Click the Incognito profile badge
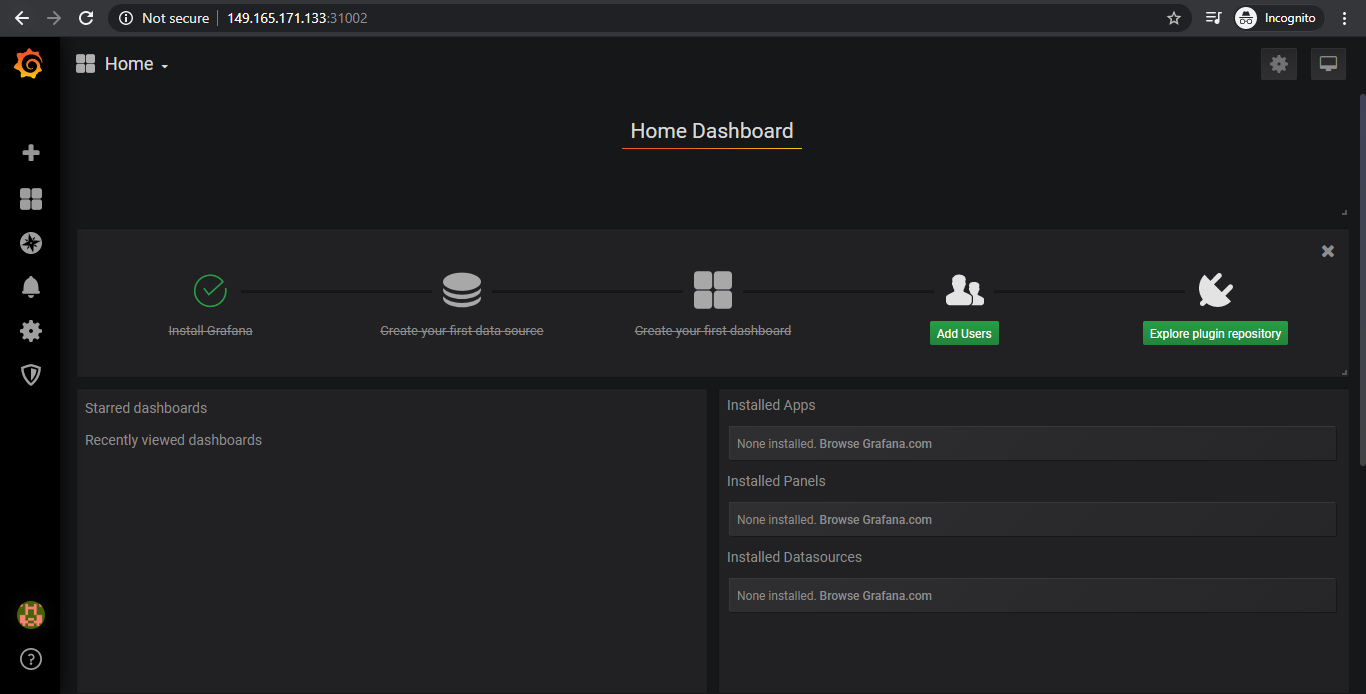 1277,17
